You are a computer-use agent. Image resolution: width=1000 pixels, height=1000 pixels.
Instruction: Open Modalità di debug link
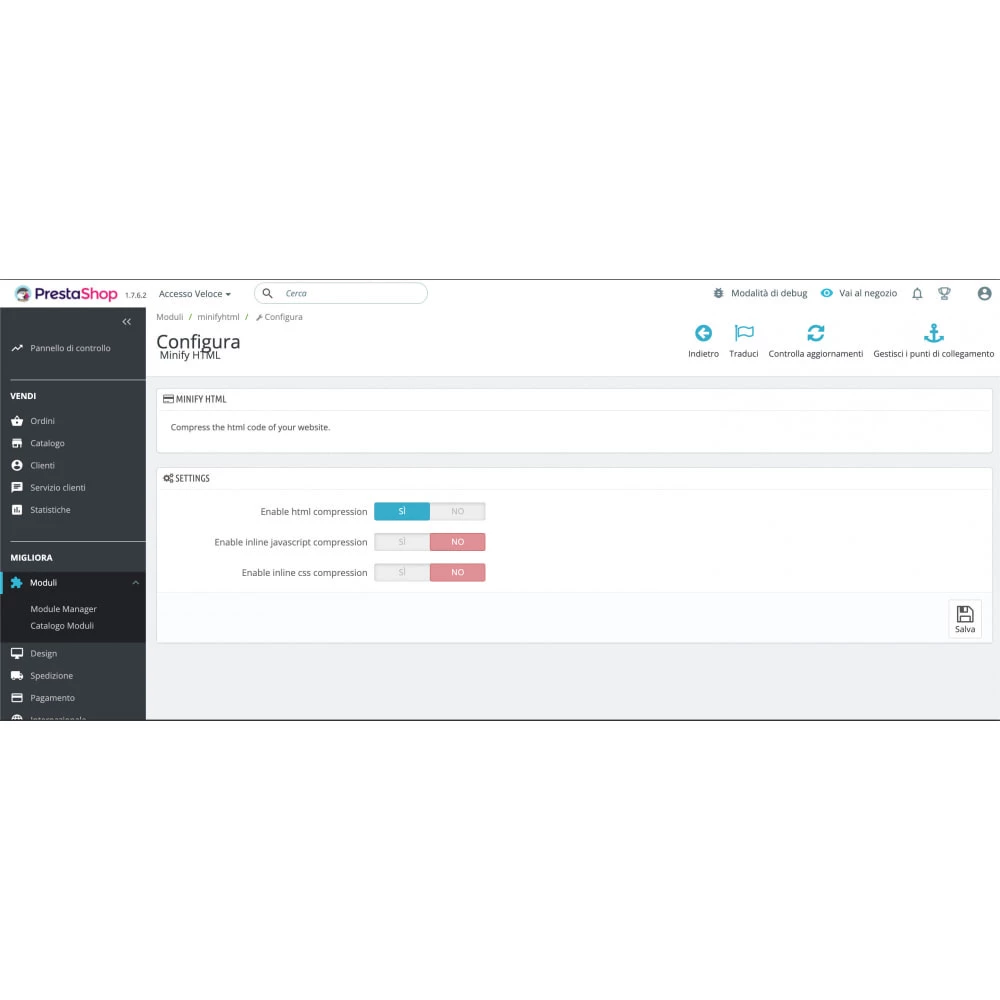768,293
